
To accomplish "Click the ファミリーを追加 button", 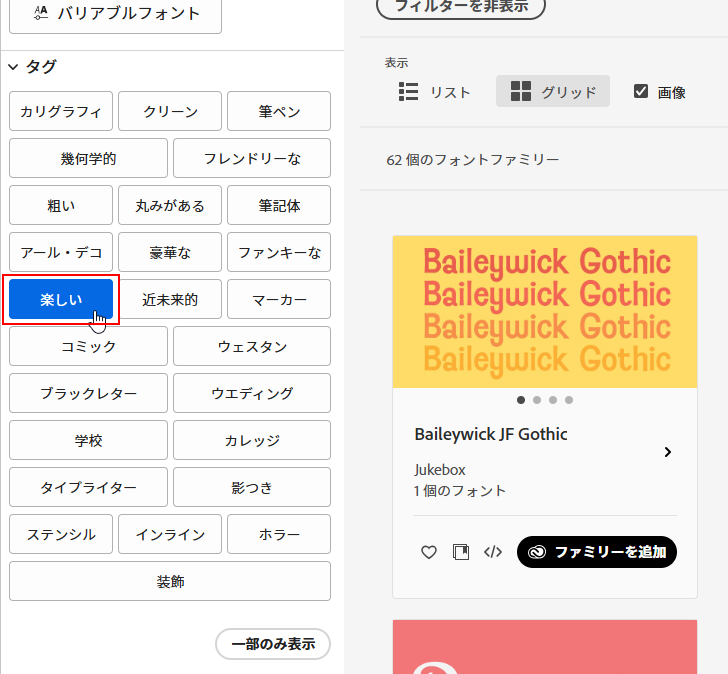I will pos(597,552).
